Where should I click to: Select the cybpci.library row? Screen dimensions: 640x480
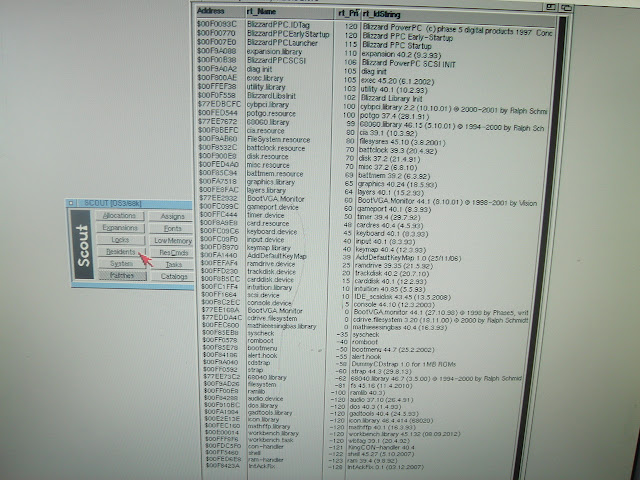click(375, 106)
